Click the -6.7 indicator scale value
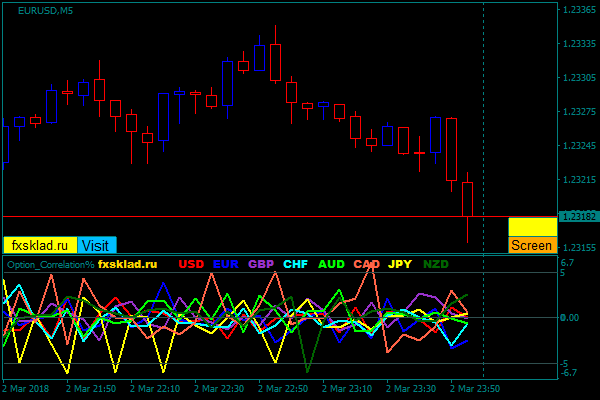The height and width of the screenshot is (400, 600). tap(568, 373)
